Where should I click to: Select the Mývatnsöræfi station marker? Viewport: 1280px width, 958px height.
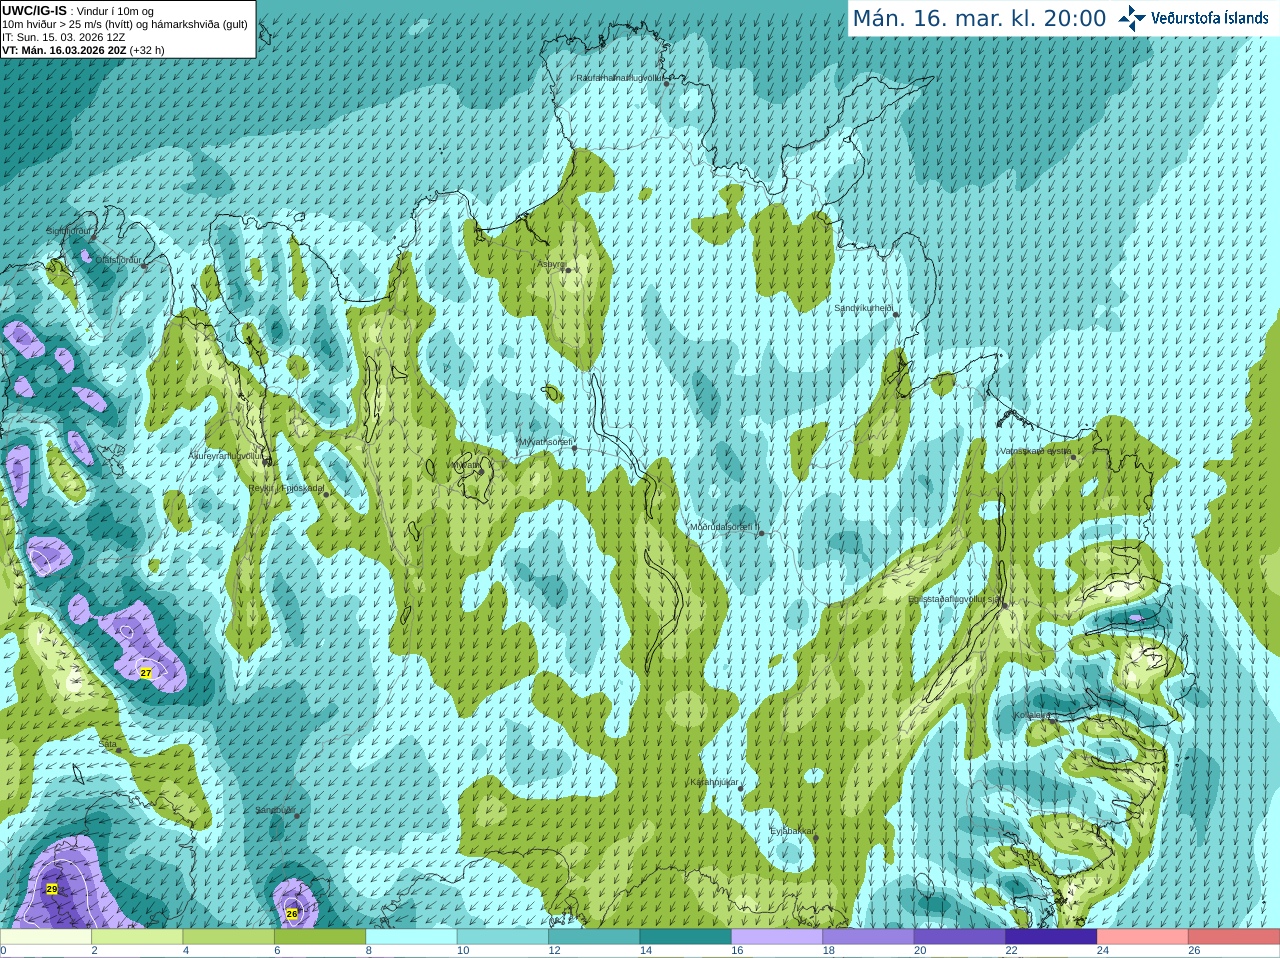pos(574,448)
